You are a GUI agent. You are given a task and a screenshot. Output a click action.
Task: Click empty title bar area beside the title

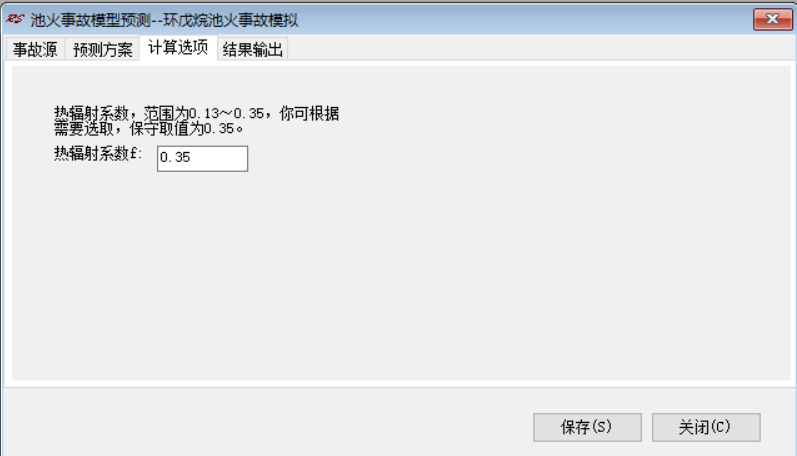coord(524,20)
